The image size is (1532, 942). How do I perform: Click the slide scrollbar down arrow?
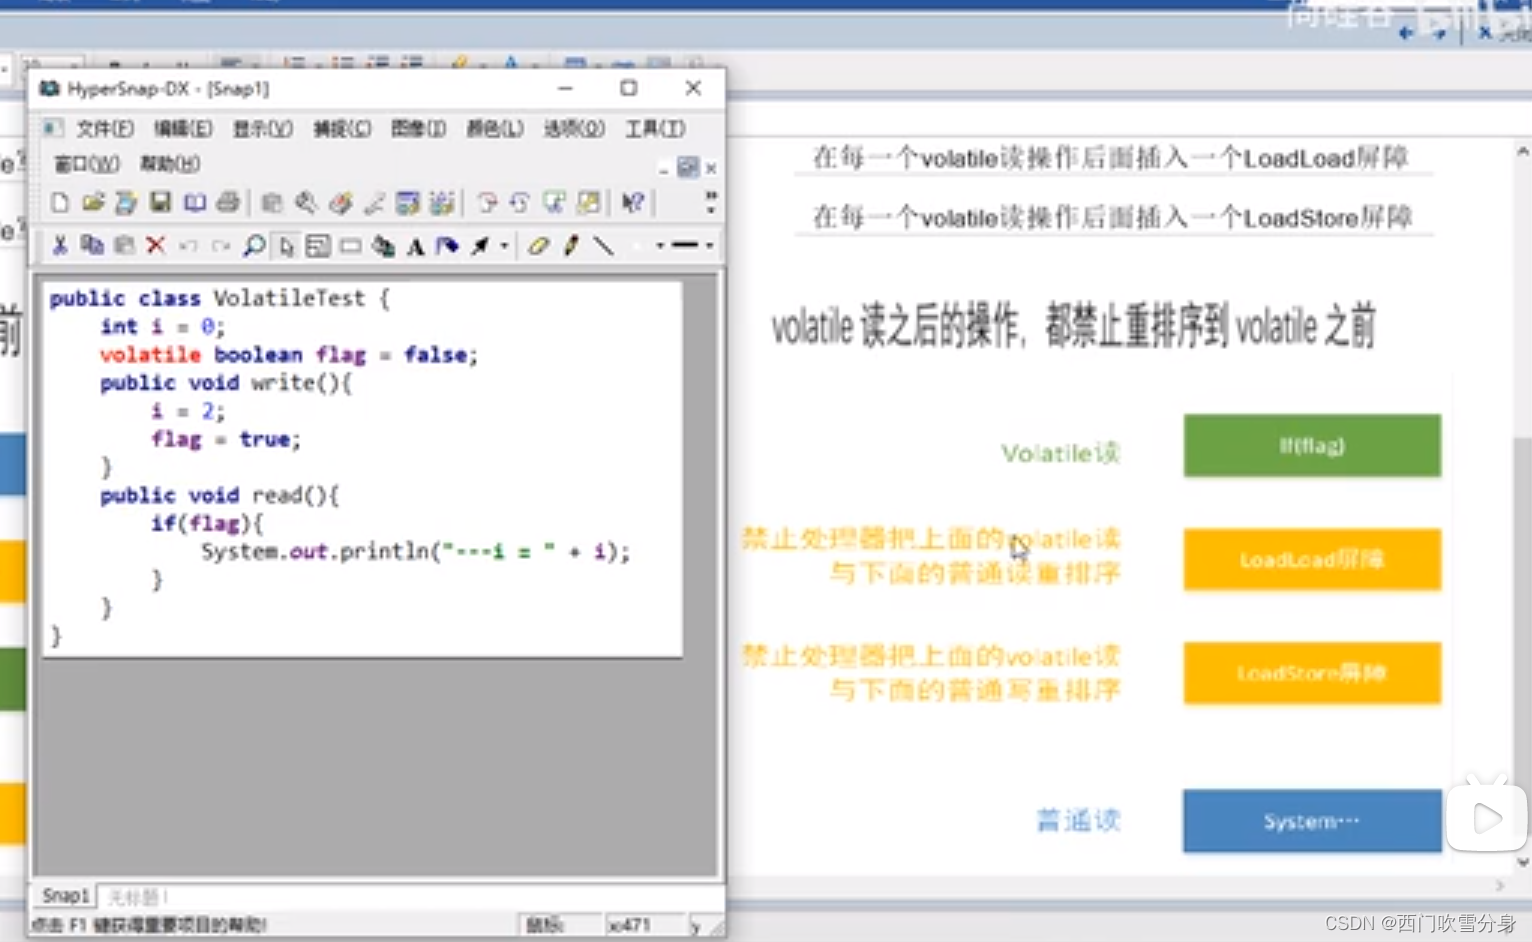(1522, 862)
